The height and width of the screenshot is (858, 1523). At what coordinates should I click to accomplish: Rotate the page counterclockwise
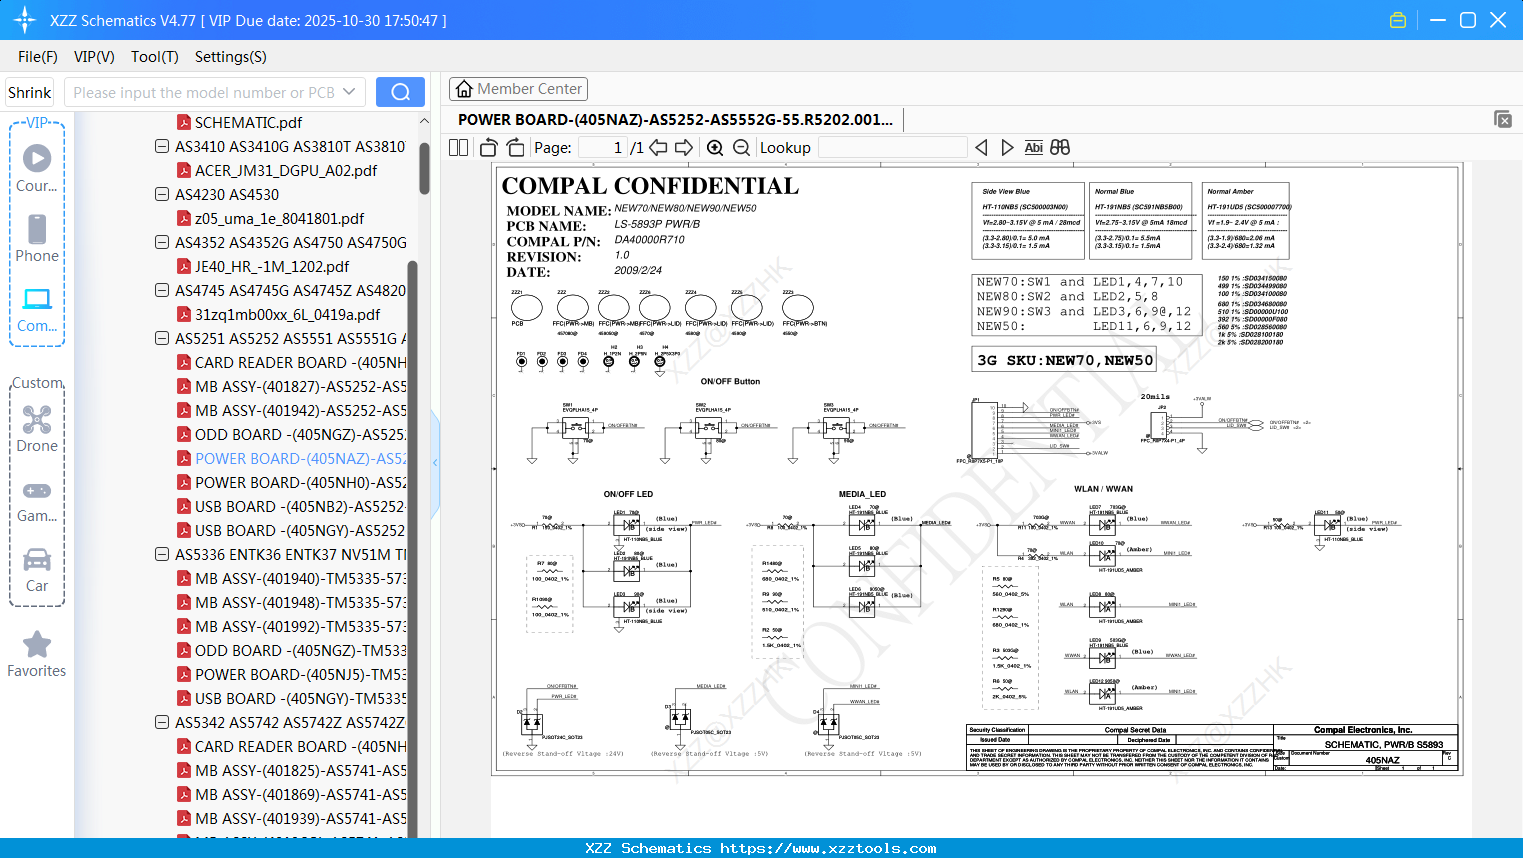(489, 148)
